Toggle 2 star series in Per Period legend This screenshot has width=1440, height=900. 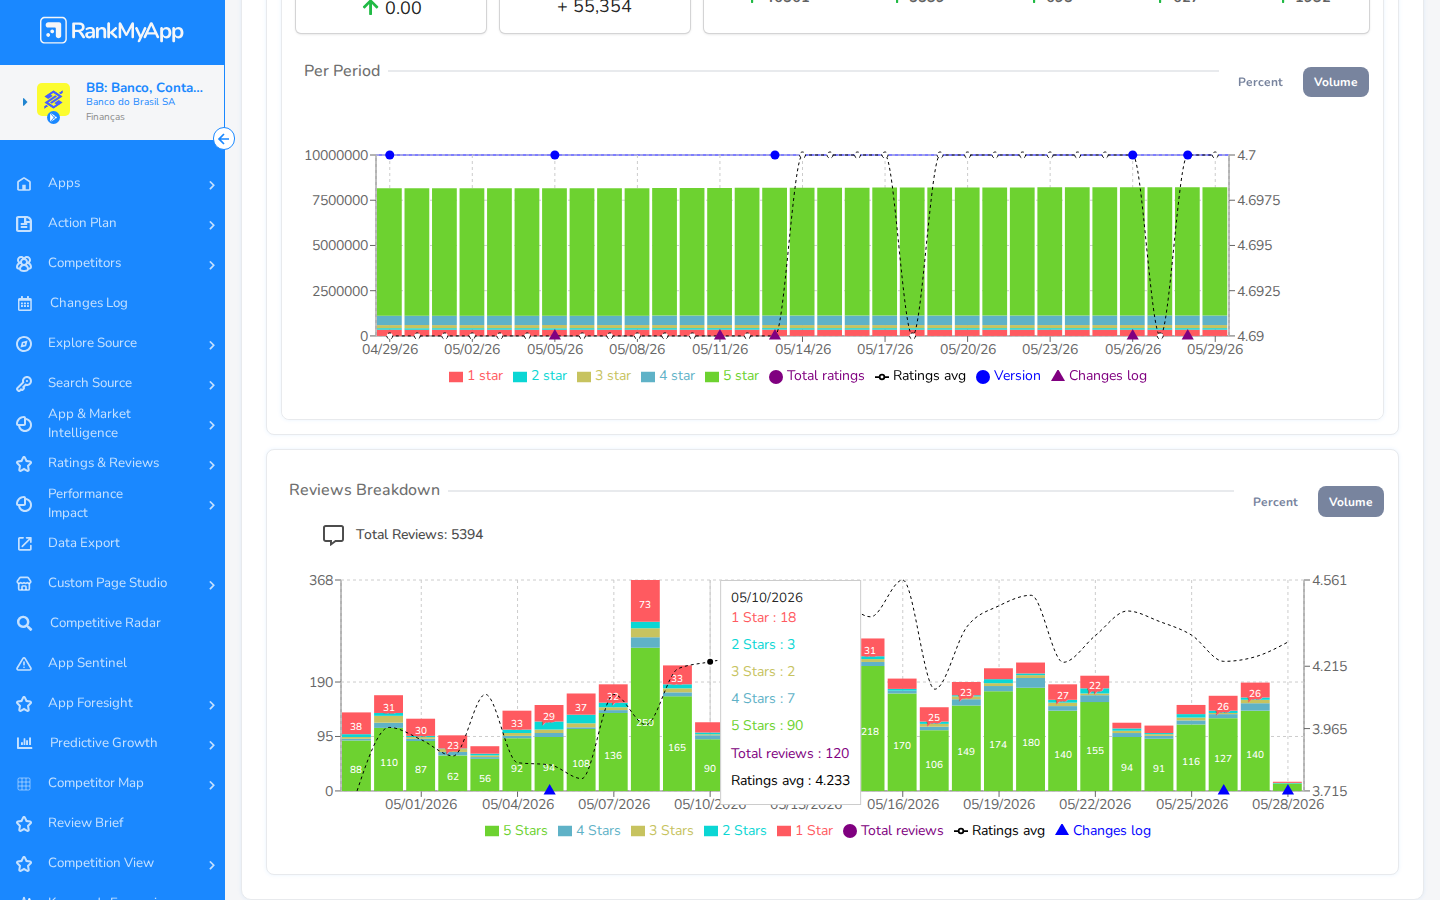pyautogui.click(x=540, y=376)
